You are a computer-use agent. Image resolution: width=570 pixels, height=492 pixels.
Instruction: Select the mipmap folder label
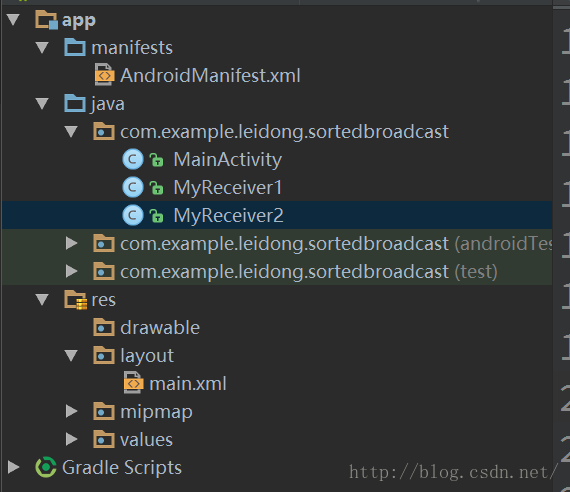tap(156, 413)
